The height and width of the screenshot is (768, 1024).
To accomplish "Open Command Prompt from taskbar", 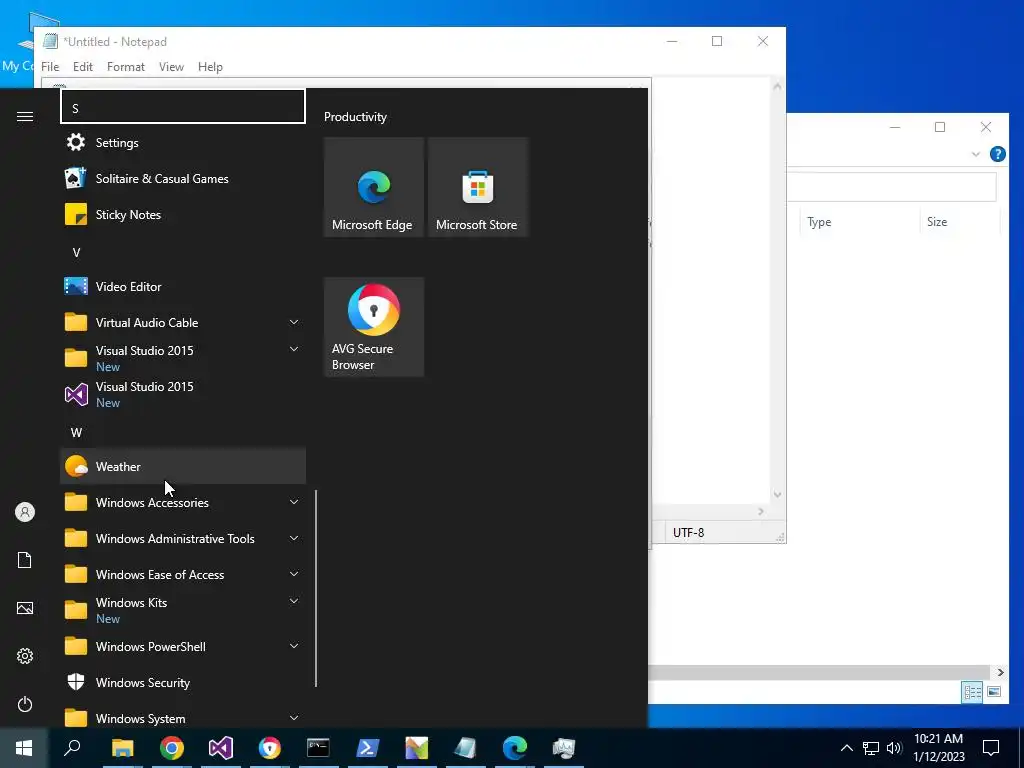I will click(318, 748).
